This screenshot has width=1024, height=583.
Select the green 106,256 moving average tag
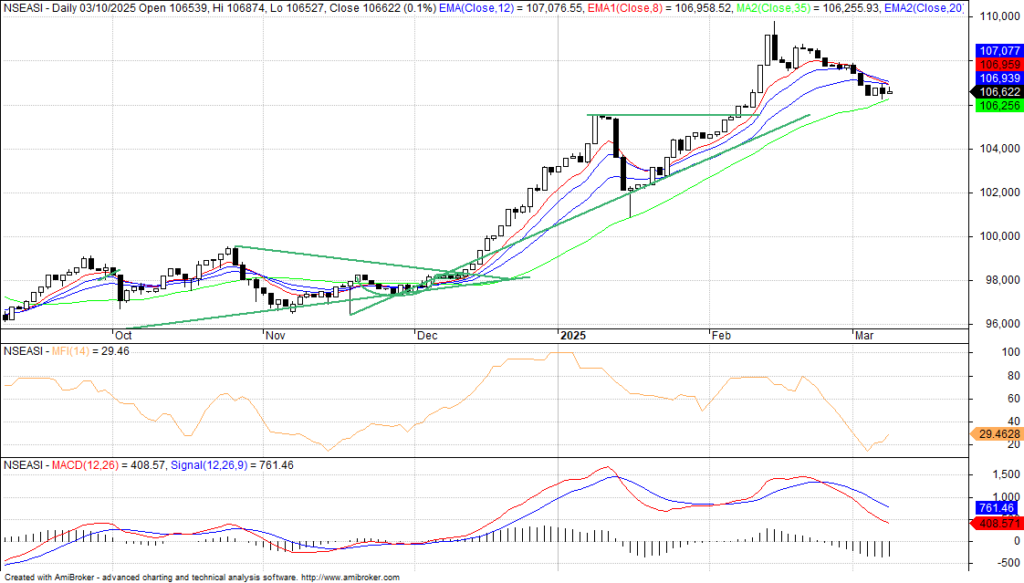click(x=996, y=105)
